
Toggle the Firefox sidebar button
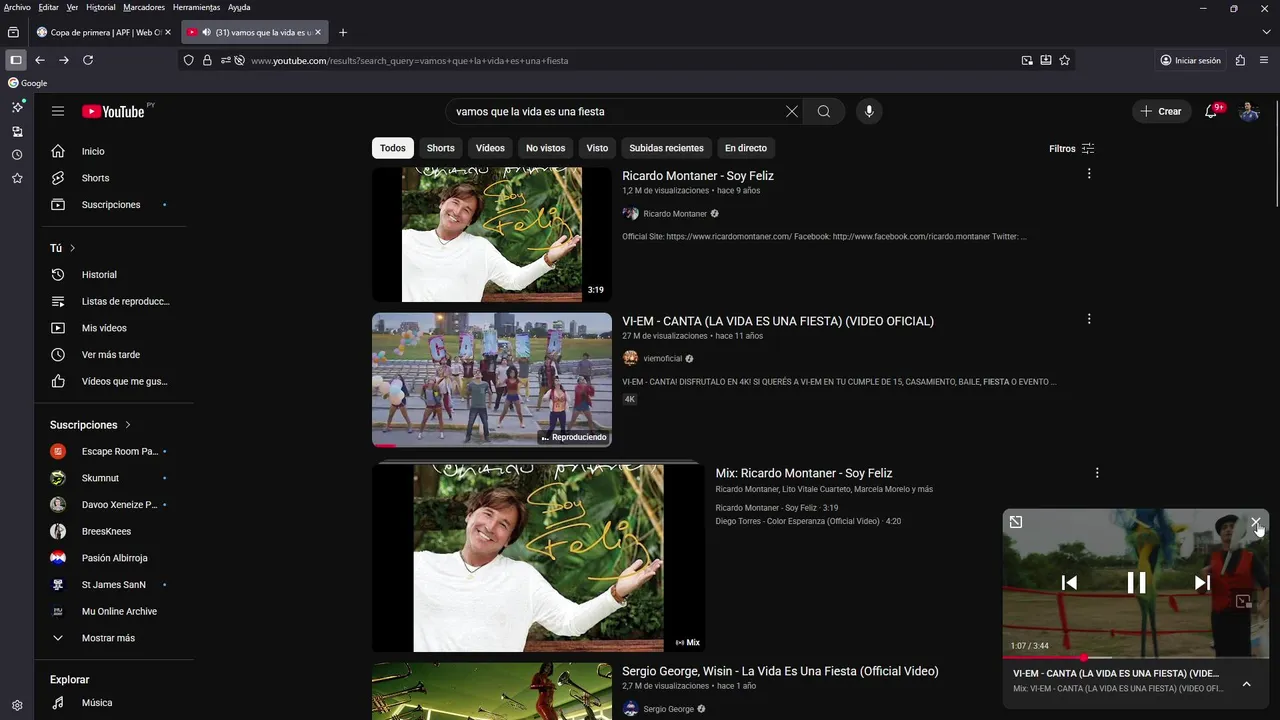[x=15, y=60]
